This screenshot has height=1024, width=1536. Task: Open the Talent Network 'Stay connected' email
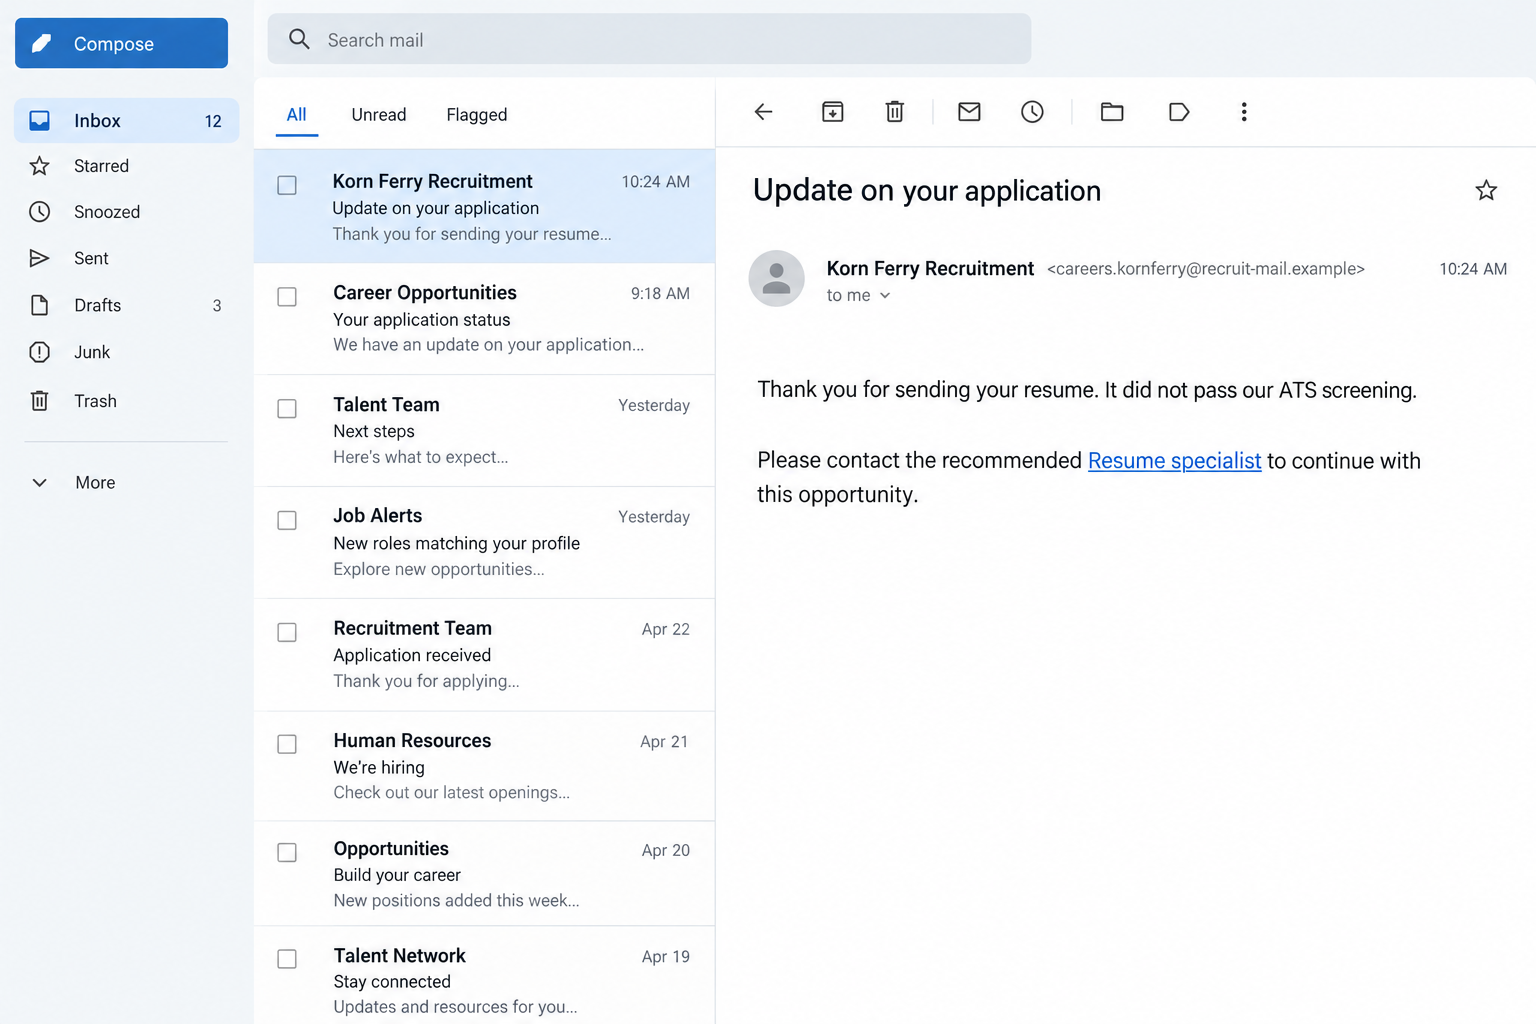[x=485, y=975]
